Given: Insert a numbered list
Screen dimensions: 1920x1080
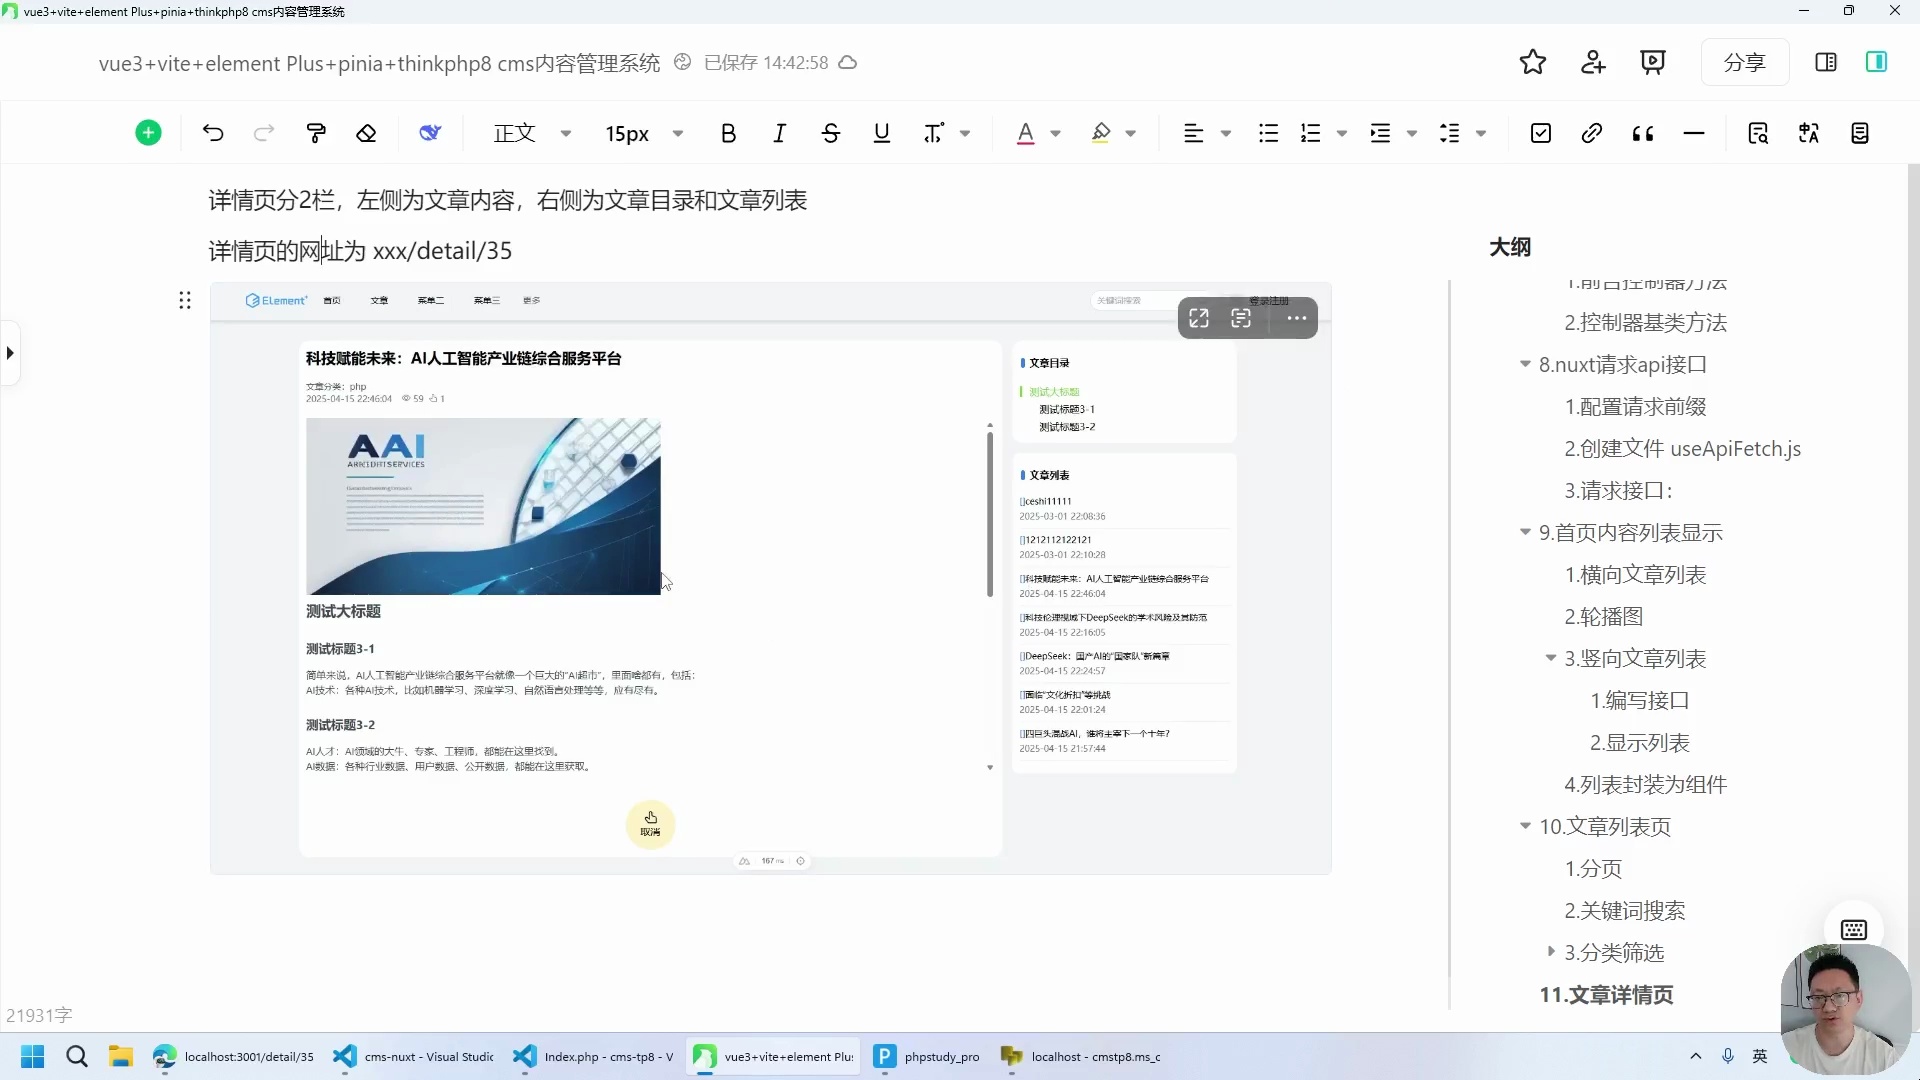Looking at the screenshot, I should tap(1310, 133).
